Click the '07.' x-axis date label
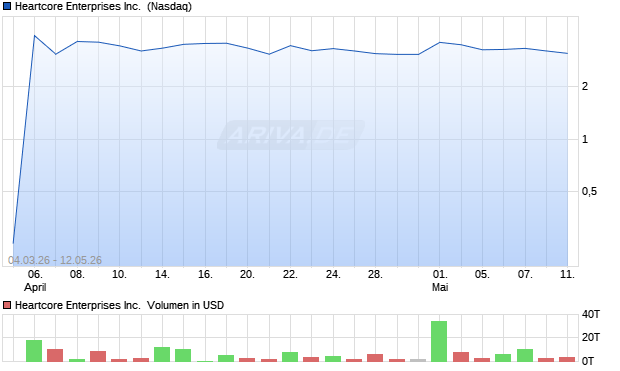This screenshot has width=620, height=371. point(525,274)
